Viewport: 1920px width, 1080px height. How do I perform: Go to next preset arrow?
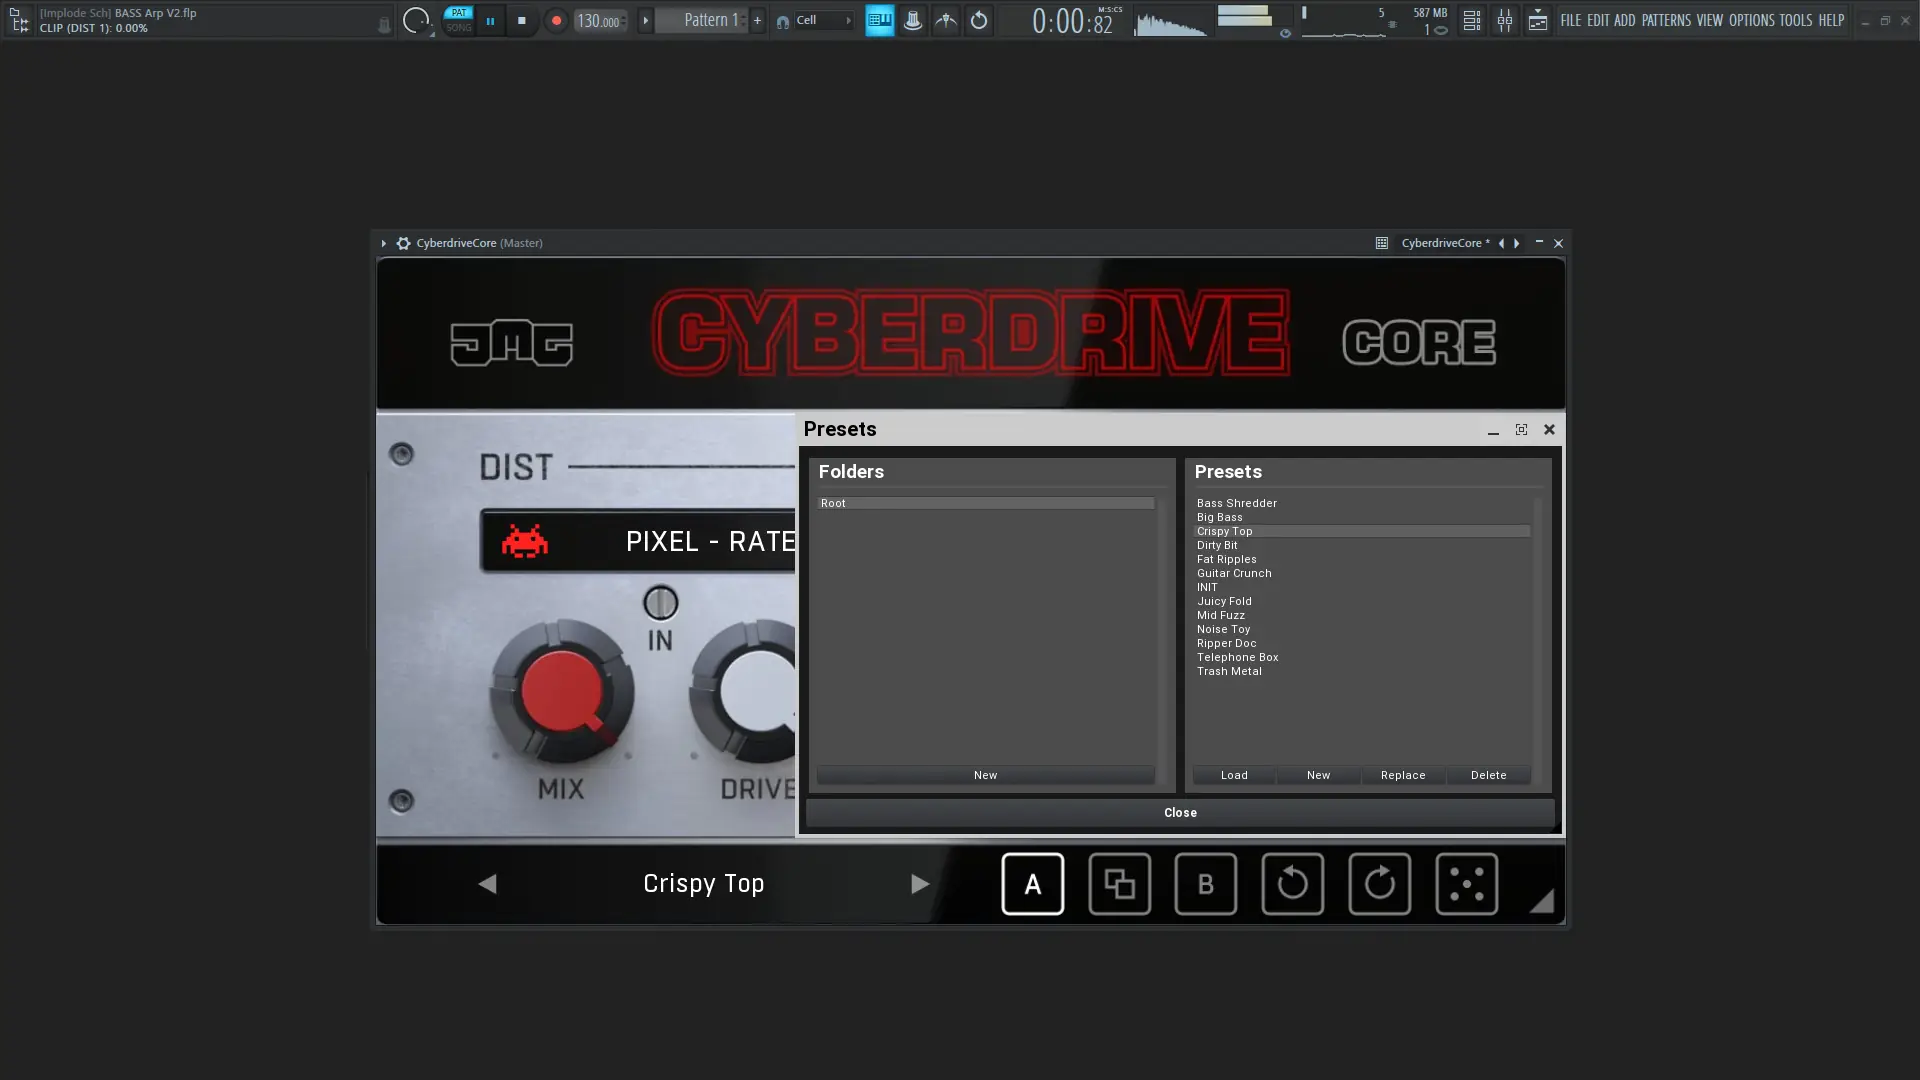click(919, 884)
